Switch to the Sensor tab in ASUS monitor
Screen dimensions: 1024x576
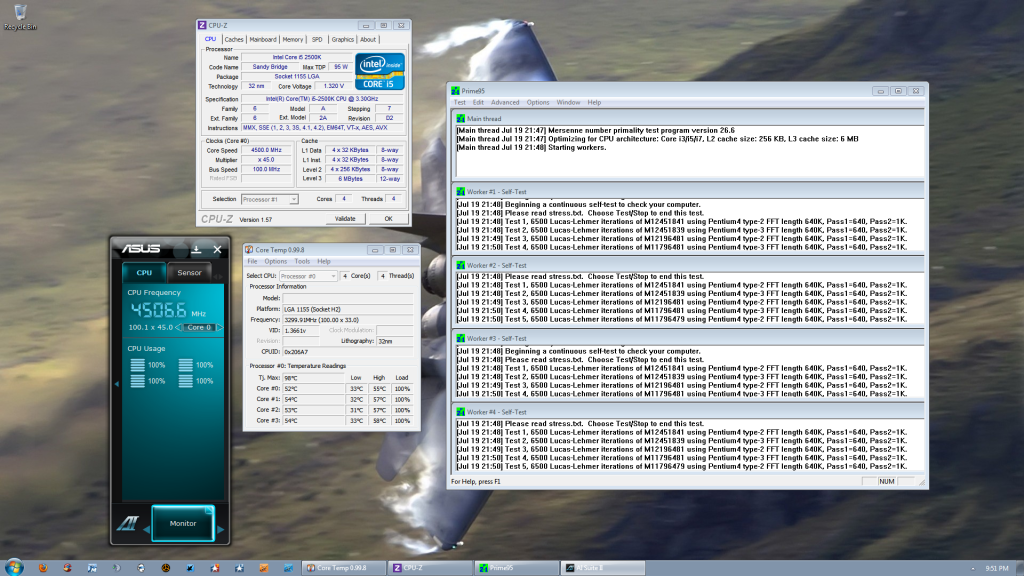(x=189, y=272)
